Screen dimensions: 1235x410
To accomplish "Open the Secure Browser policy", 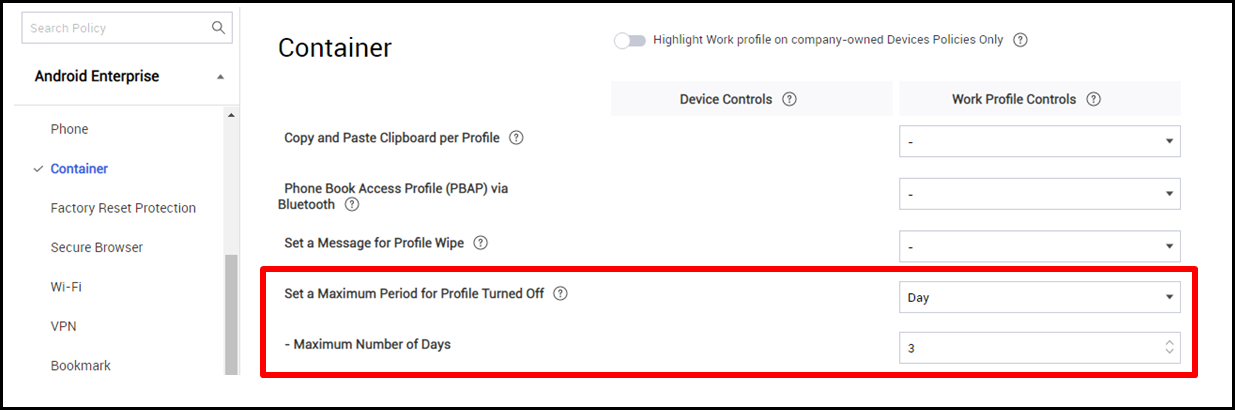I will 97,247.
